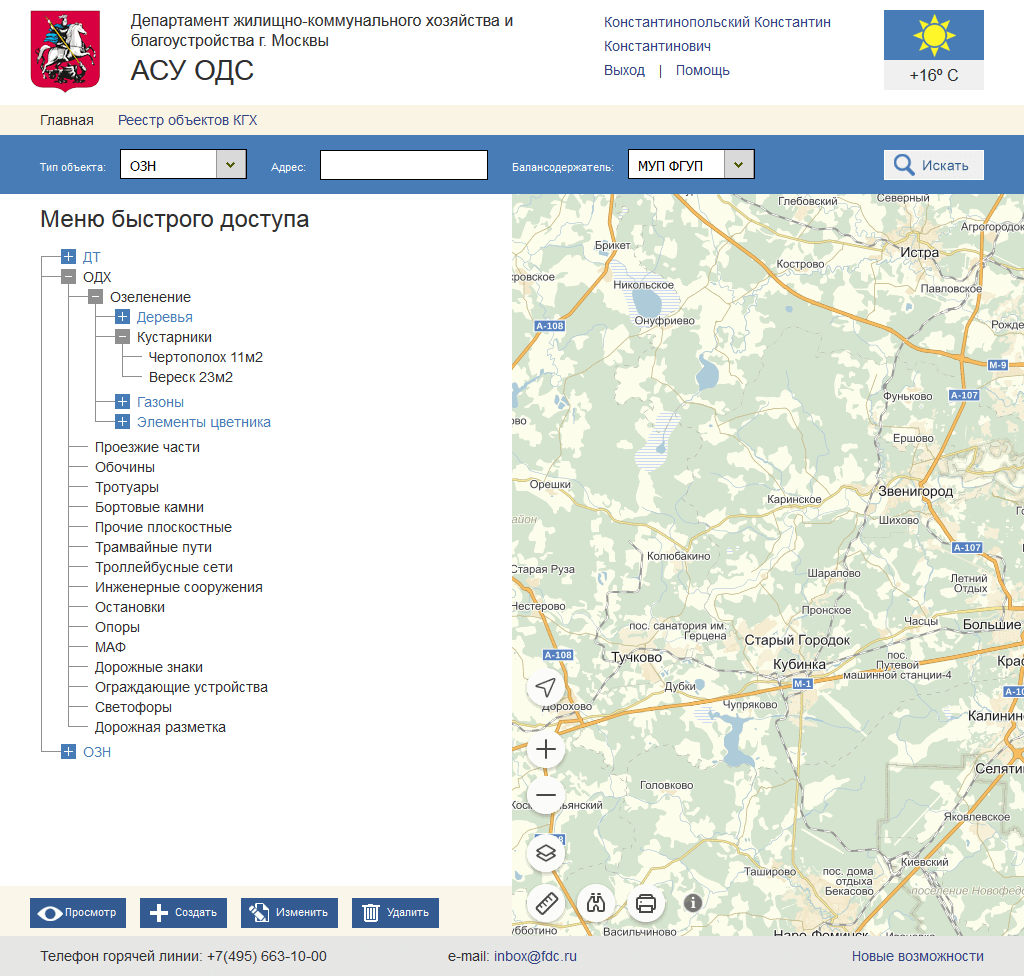Collapse the Кустарники tree branch
The width and height of the screenshot is (1024, 976).
point(122,337)
